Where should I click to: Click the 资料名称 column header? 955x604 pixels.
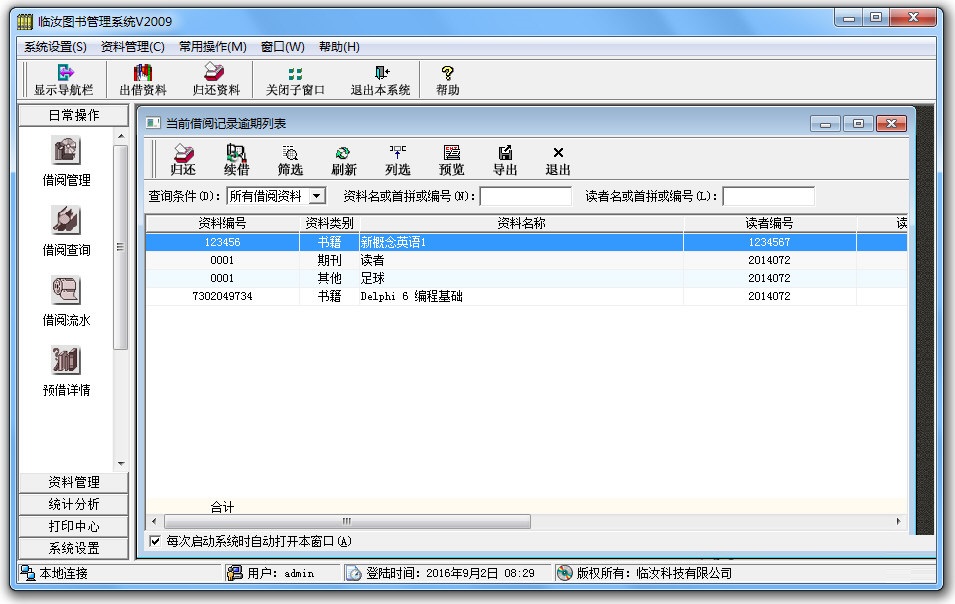point(521,223)
